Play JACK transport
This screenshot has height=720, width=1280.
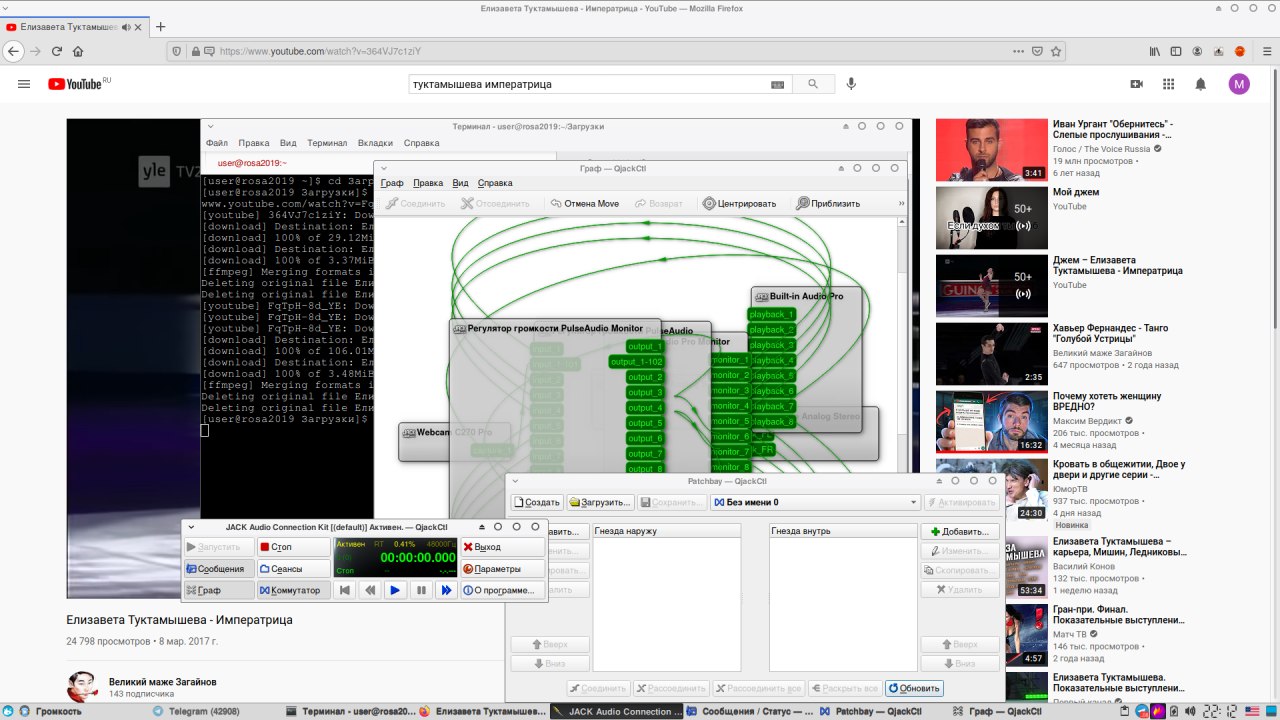(395, 590)
